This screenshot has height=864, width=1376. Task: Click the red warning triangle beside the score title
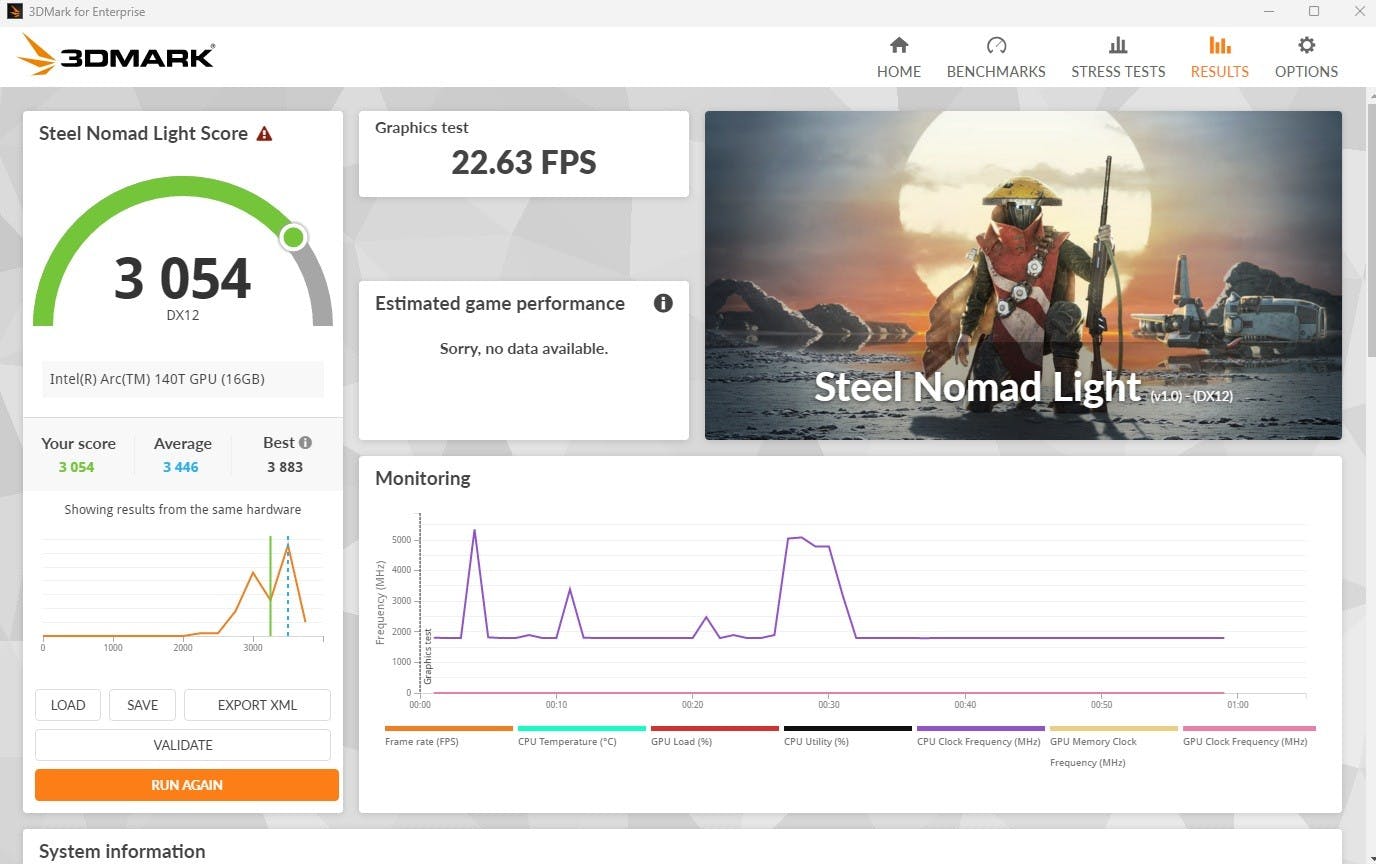coord(264,134)
